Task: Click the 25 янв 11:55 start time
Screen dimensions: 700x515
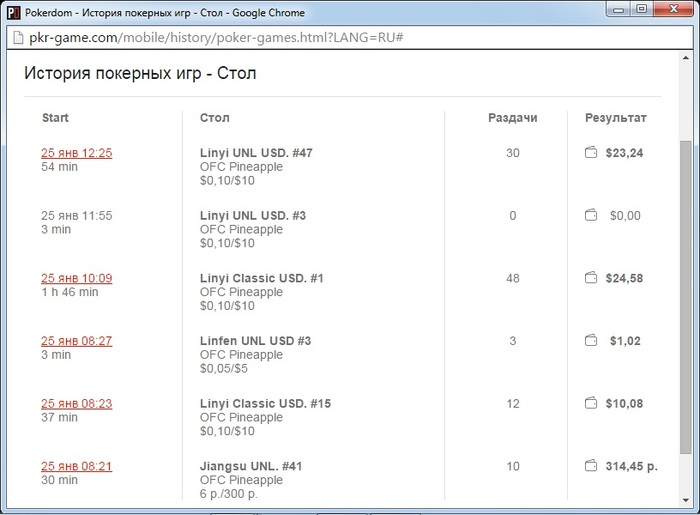Action: pyautogui.click(x=77, y=216)
